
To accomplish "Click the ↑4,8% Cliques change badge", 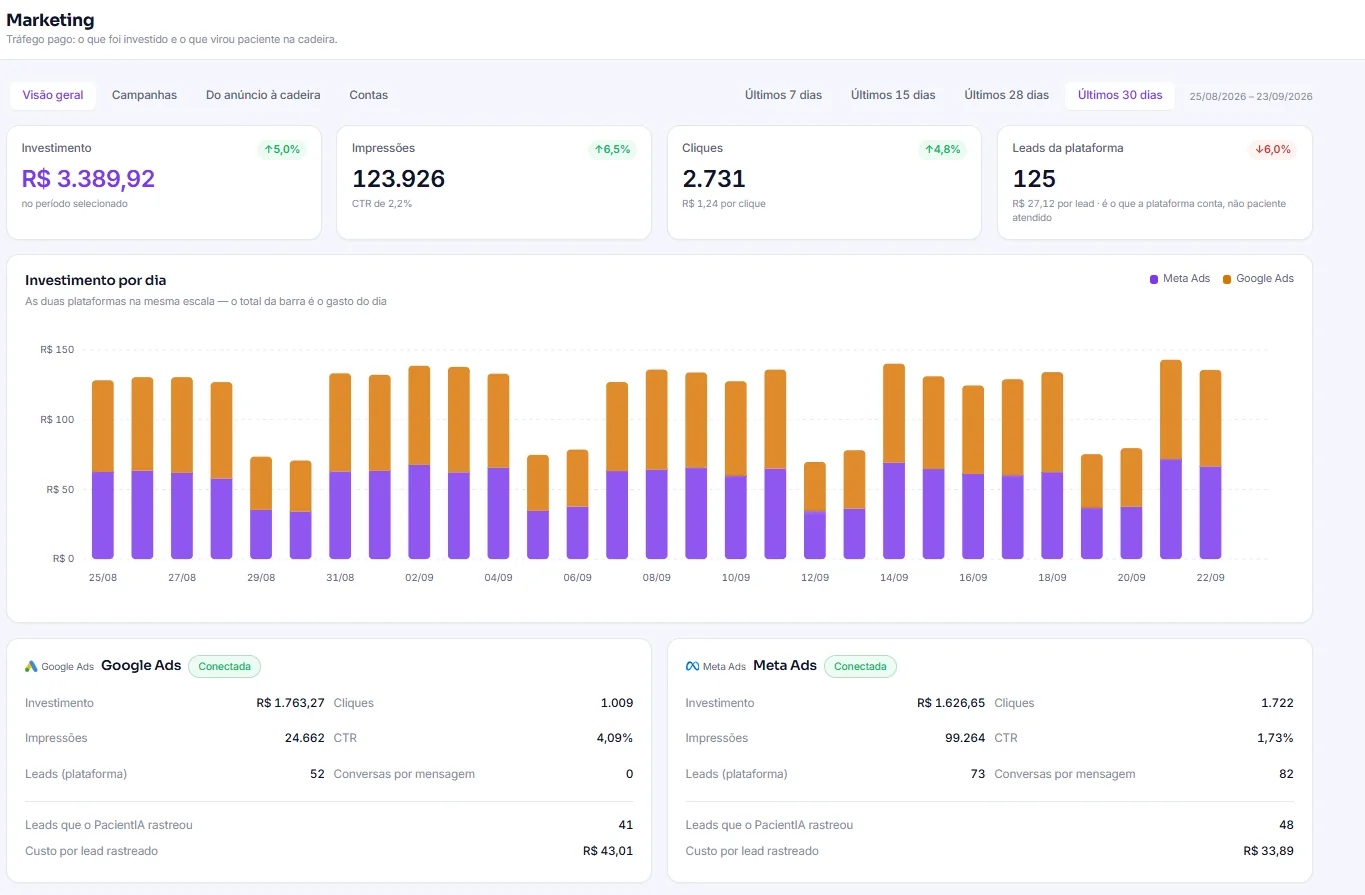I will [x=942, y=149].
